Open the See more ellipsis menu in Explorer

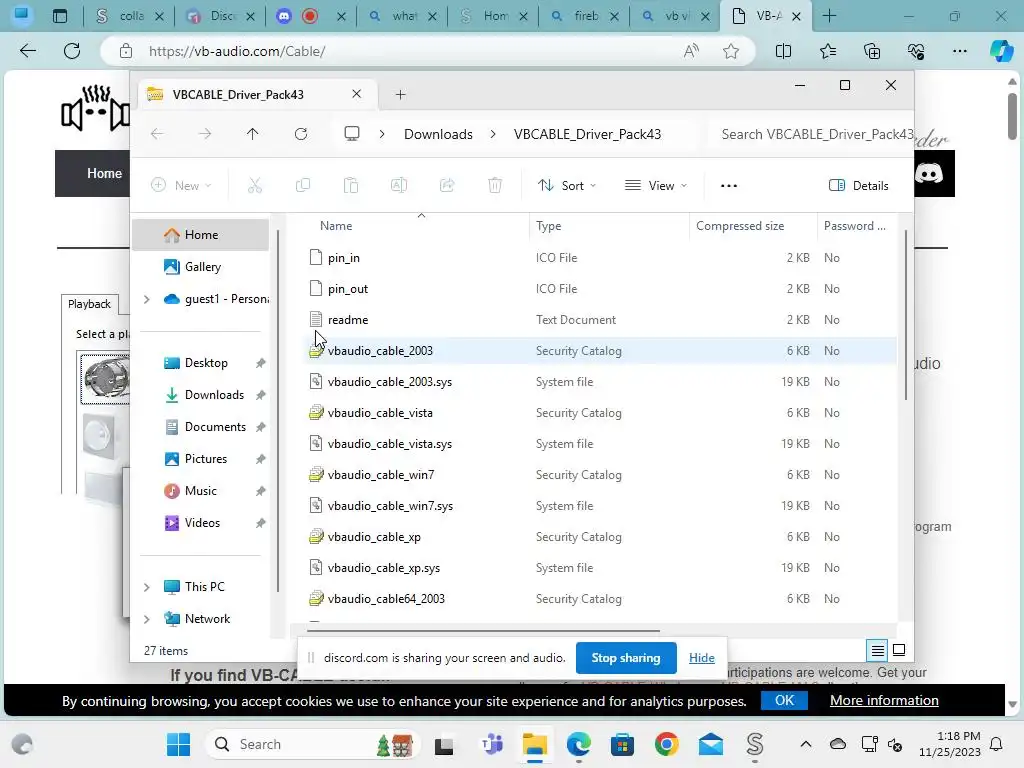pyautogui.click(x=729, y=185)
